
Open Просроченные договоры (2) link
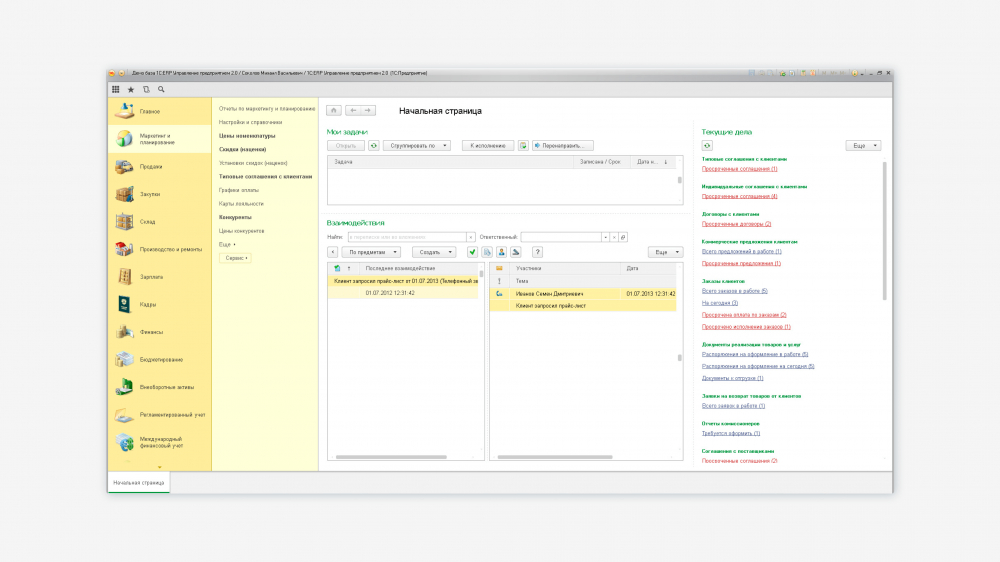[x=736, y=224]
